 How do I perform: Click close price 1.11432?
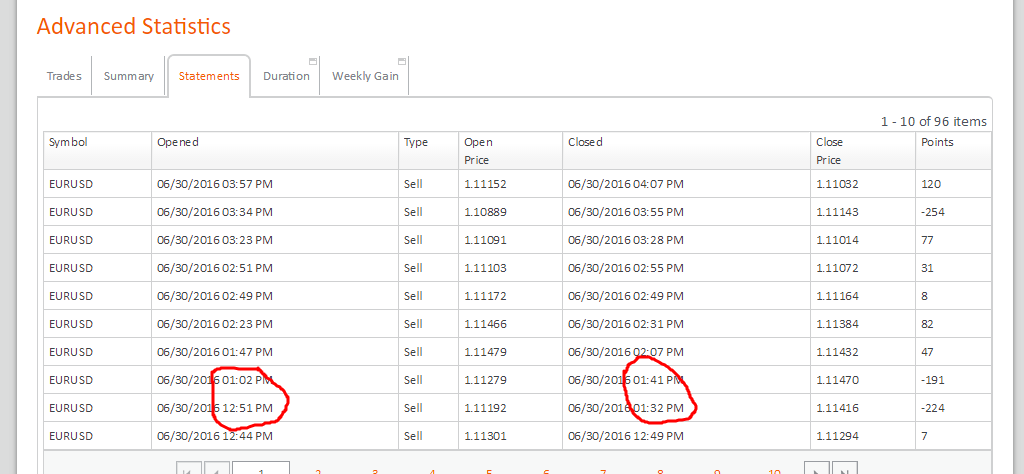click(x=837, y=352)
